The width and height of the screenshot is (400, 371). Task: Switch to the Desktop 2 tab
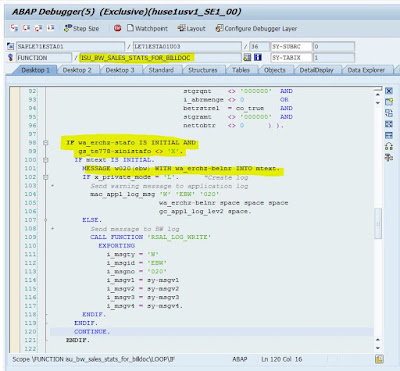(x=77, y=70)
